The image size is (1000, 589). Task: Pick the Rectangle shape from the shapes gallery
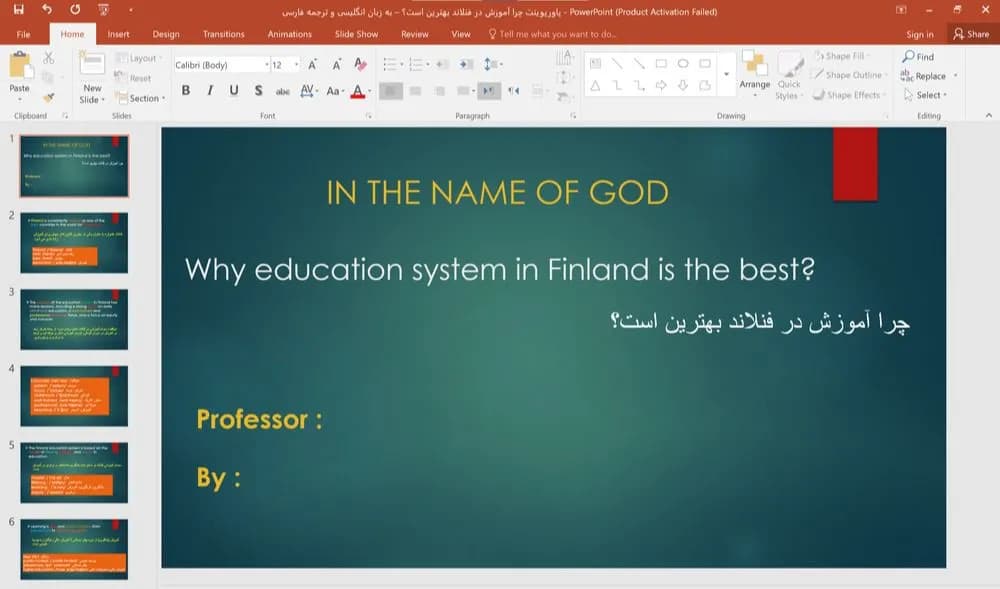(661, 64)
